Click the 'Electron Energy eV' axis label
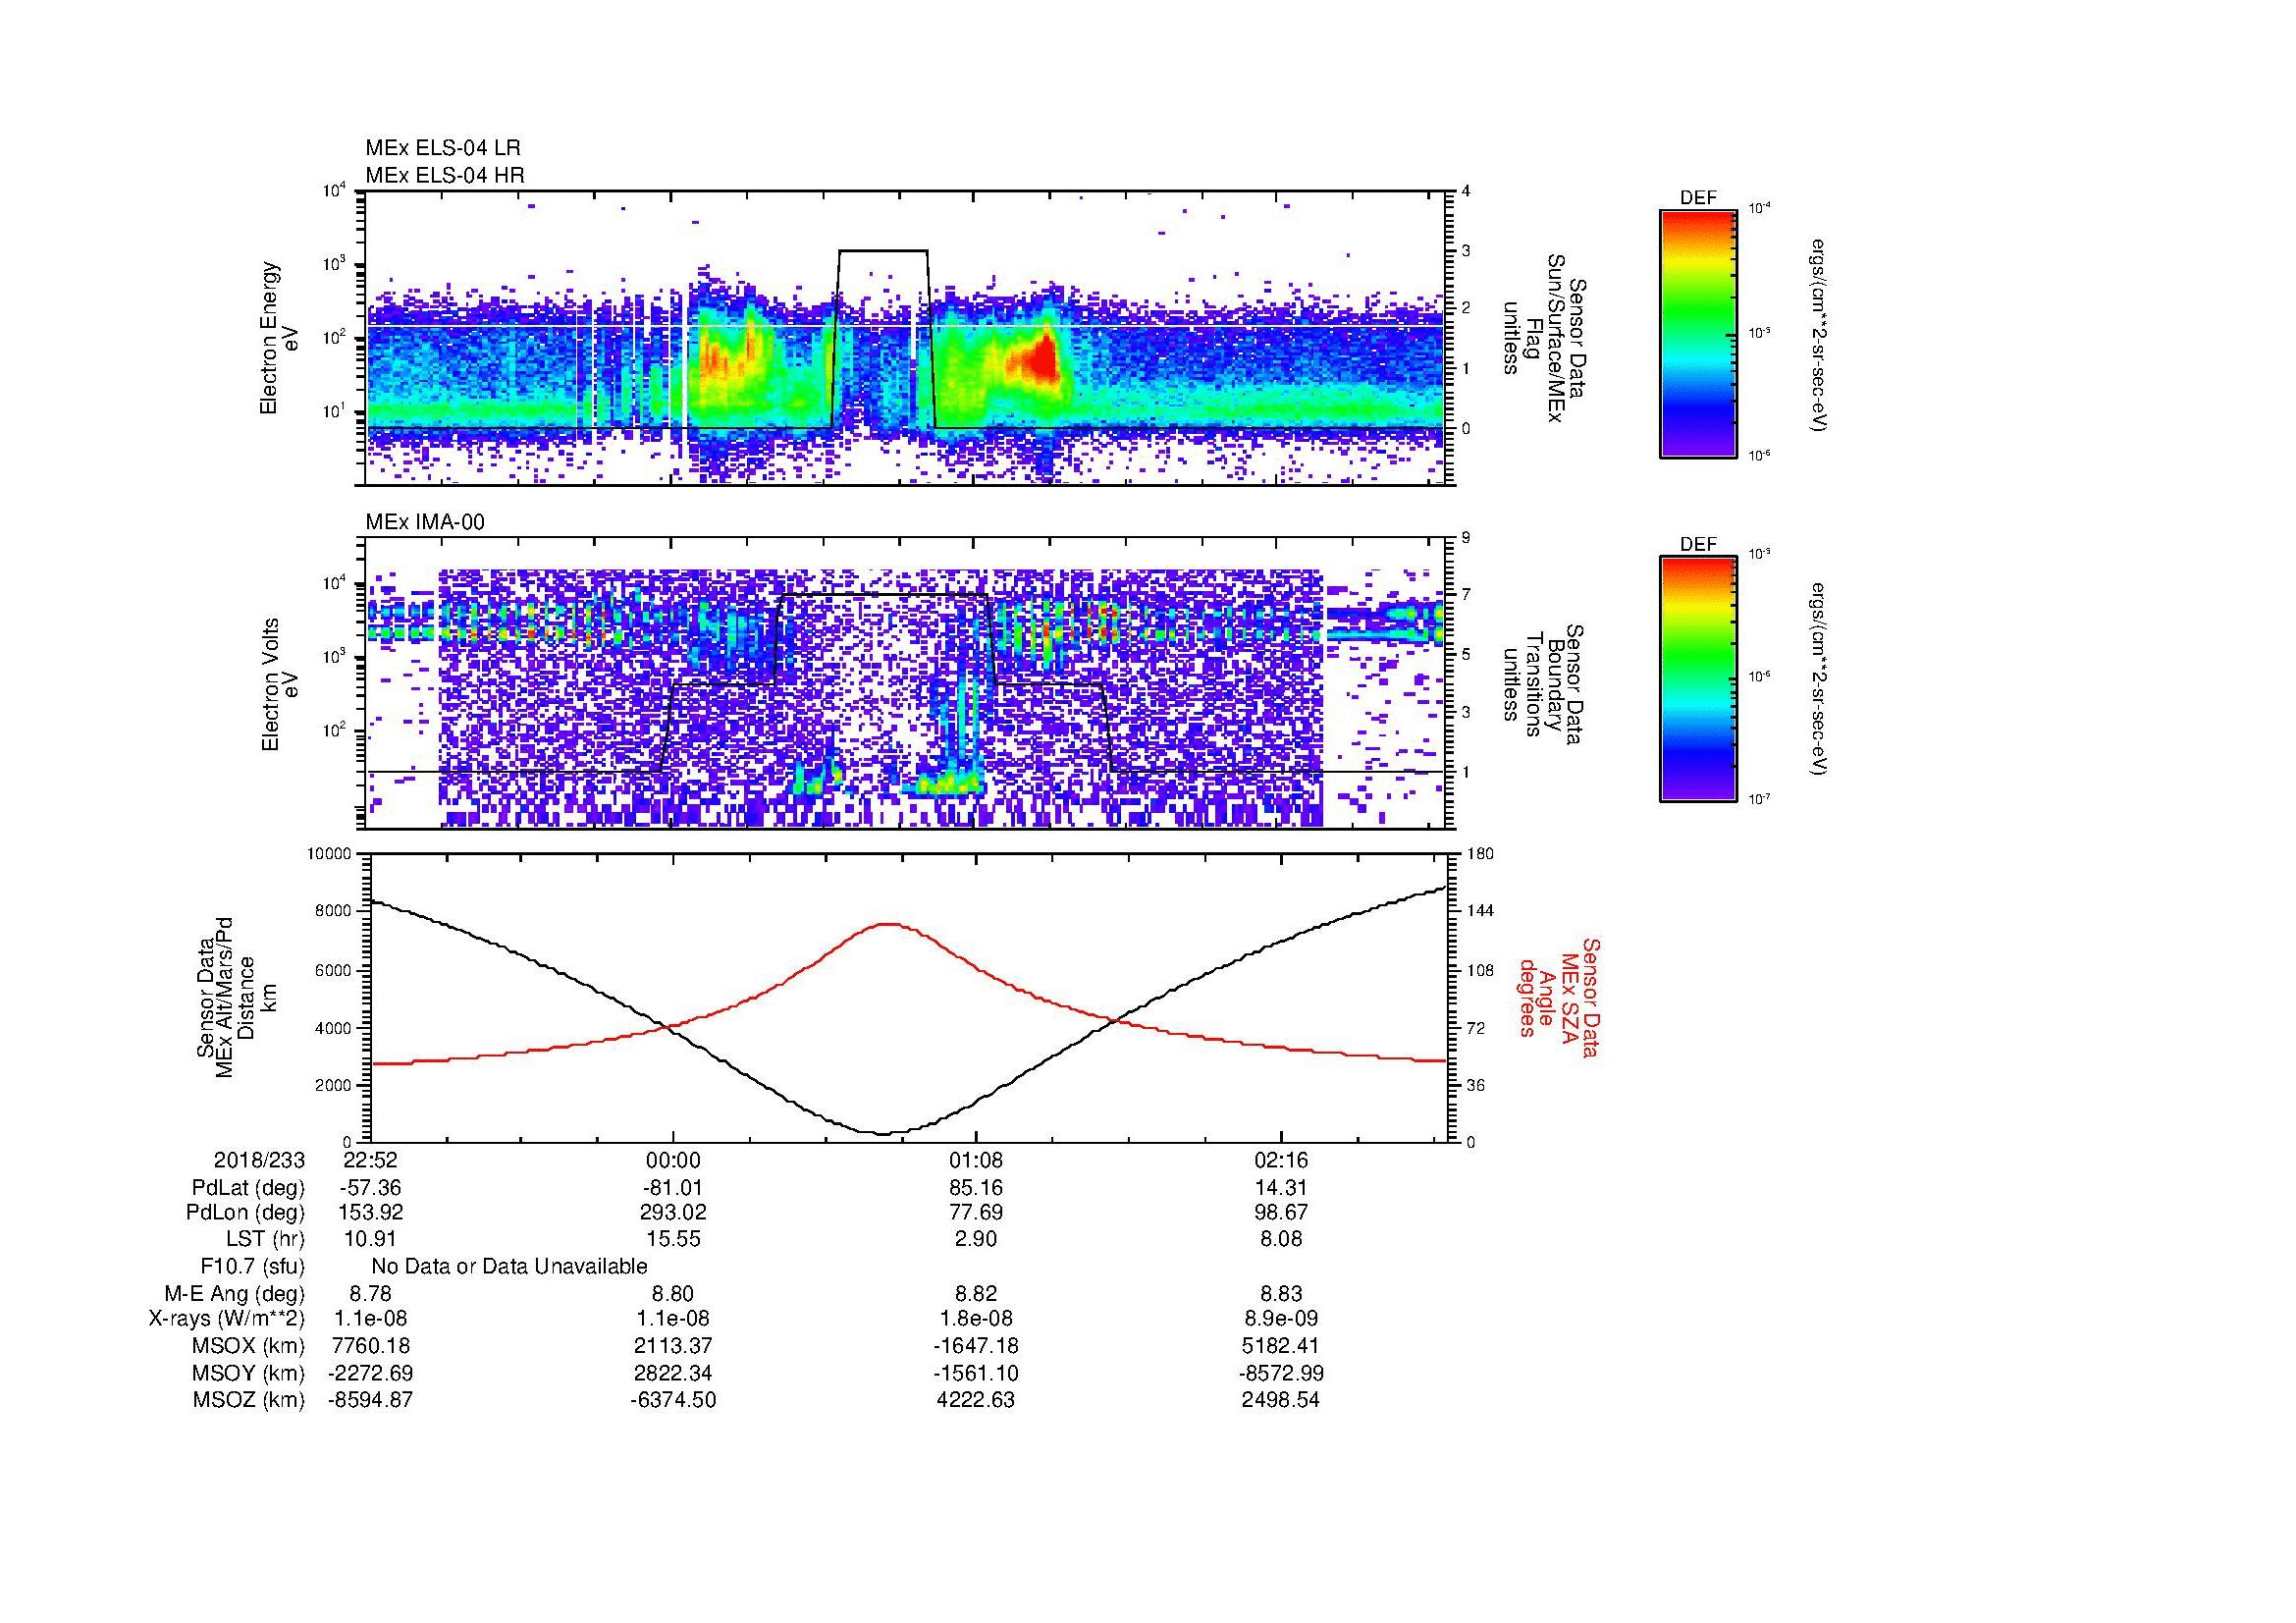Image resolution: width=2296 pixels, height=1623 pixels. click(280, 338)
